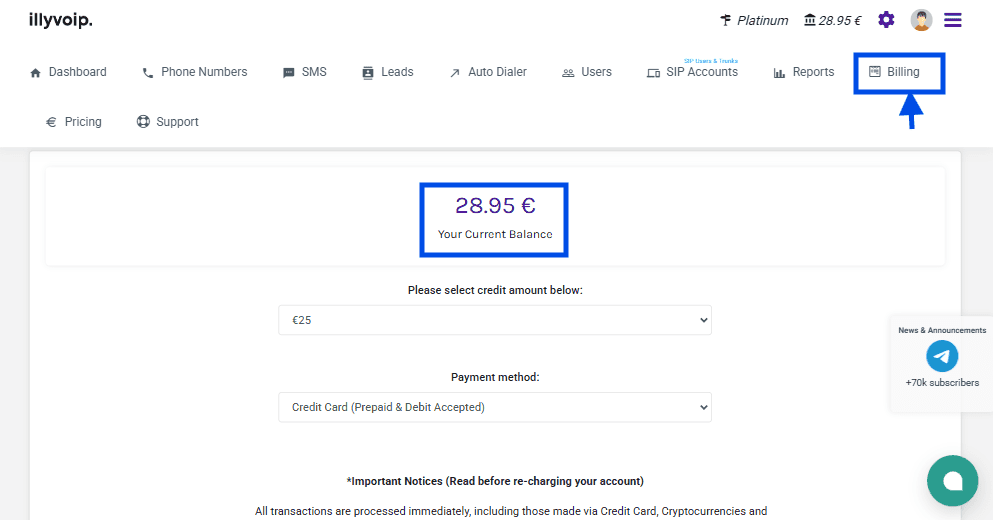
Task: Expand the credit amount dropdown
Action: (494, 320)
